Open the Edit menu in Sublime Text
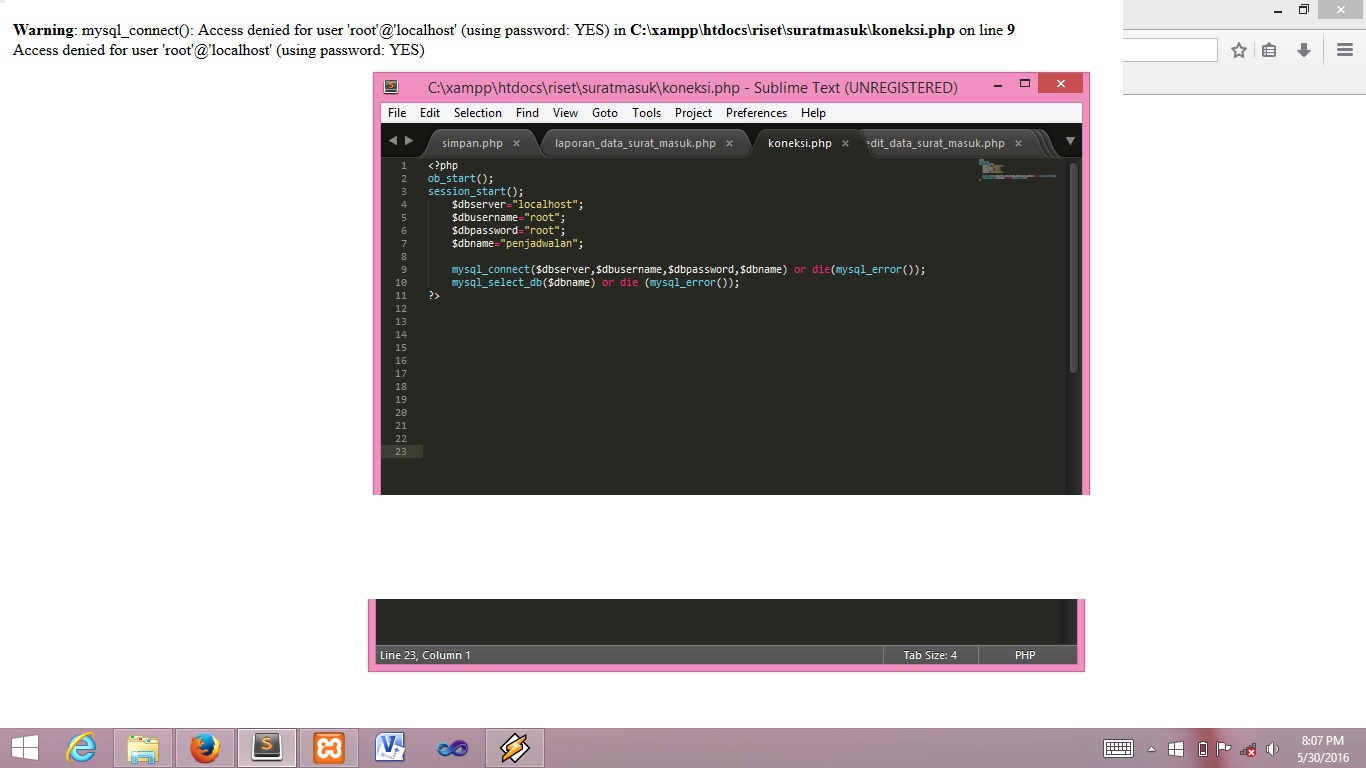 430,113
